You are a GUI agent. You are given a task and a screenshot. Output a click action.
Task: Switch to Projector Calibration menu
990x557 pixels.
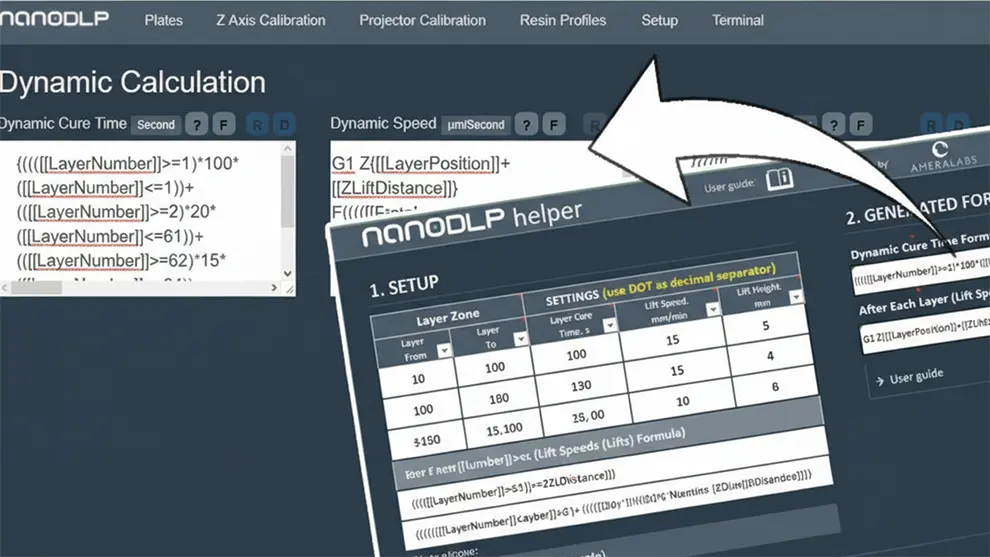coord(422,20)
